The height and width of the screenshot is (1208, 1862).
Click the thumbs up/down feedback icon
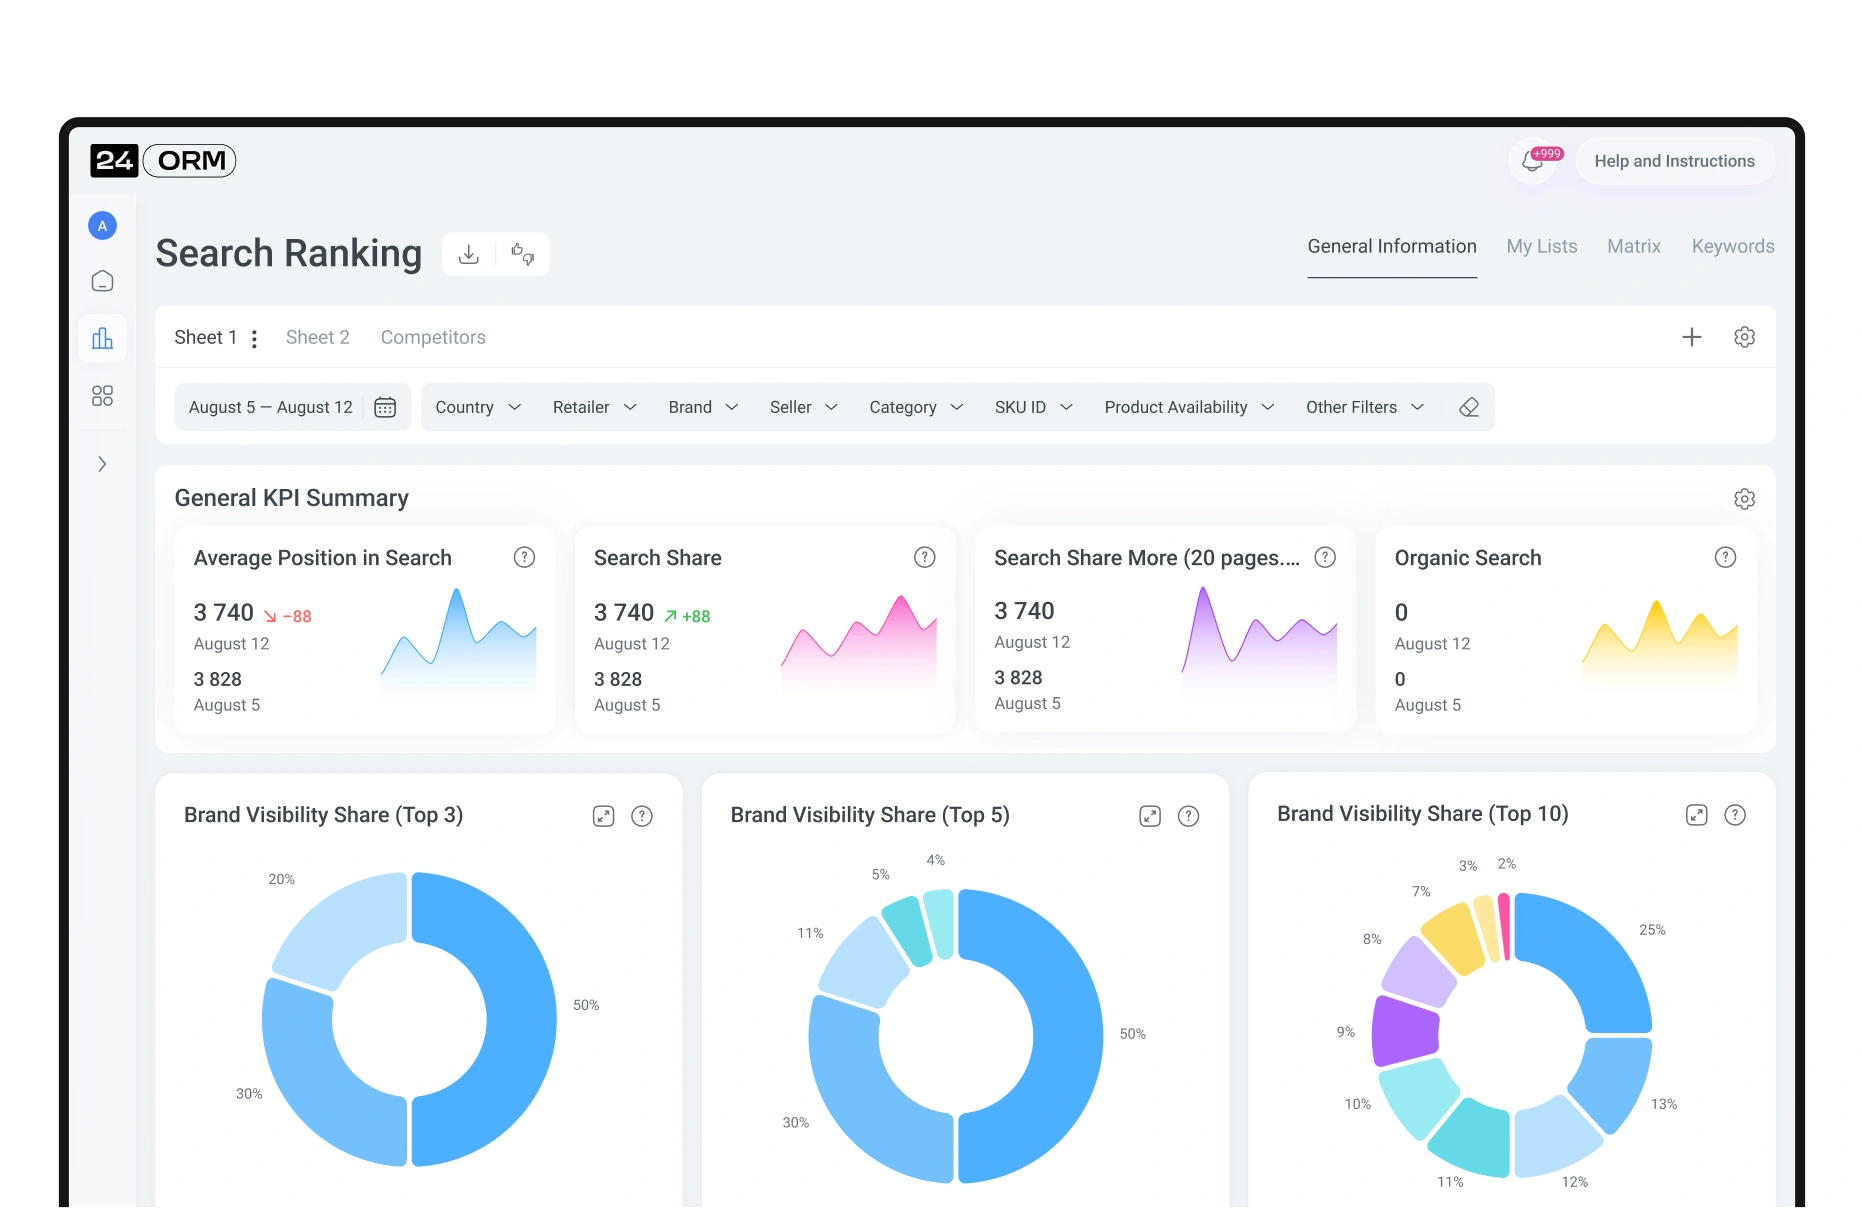522,254
